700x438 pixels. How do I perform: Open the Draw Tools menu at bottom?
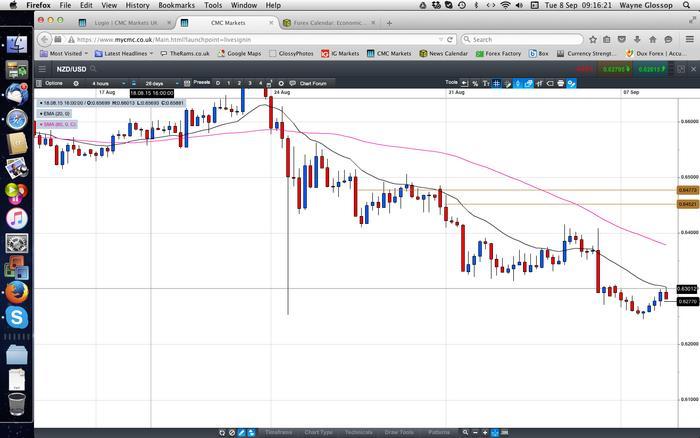(x=399, y=433)
